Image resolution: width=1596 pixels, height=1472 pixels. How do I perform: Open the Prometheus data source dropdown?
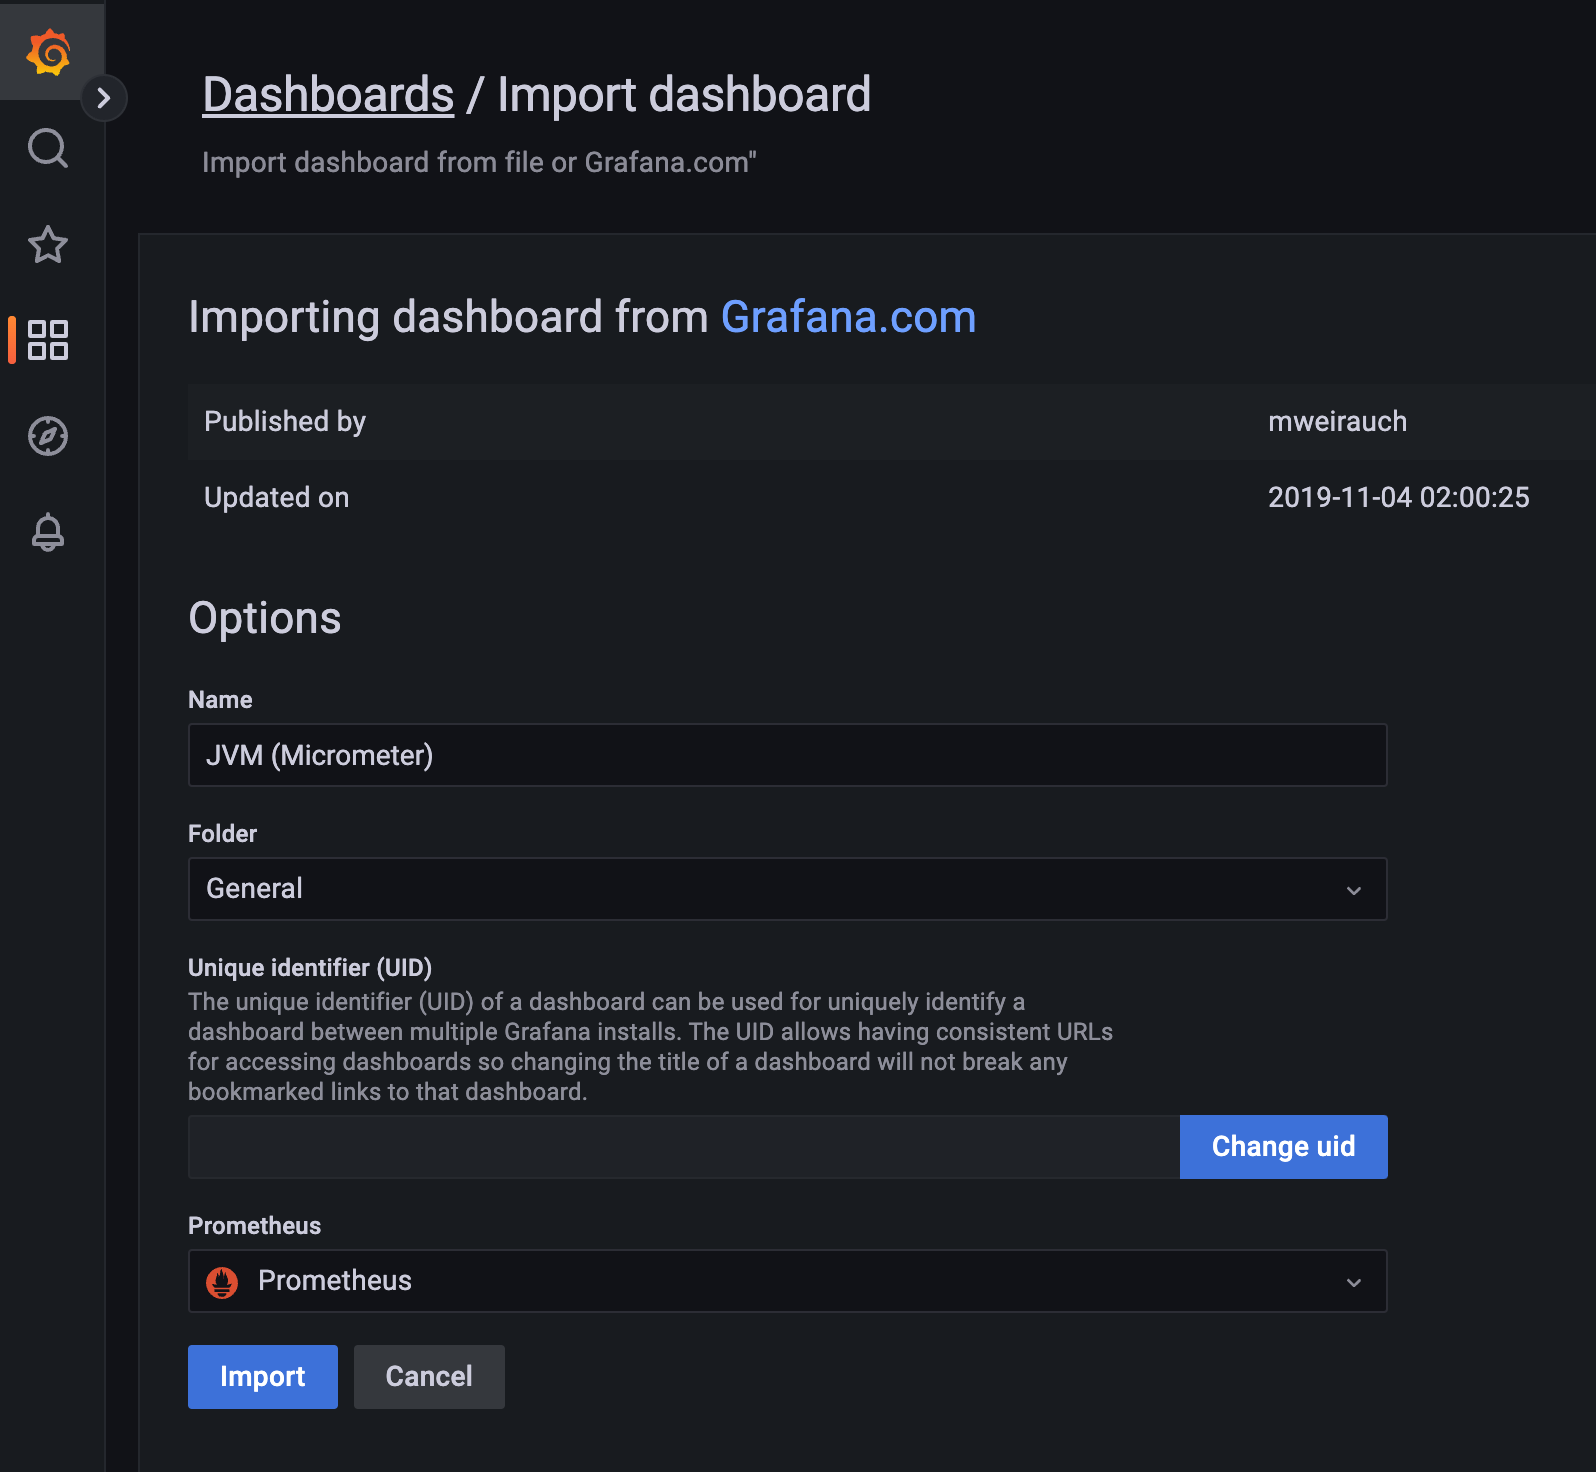point(787,1281)
